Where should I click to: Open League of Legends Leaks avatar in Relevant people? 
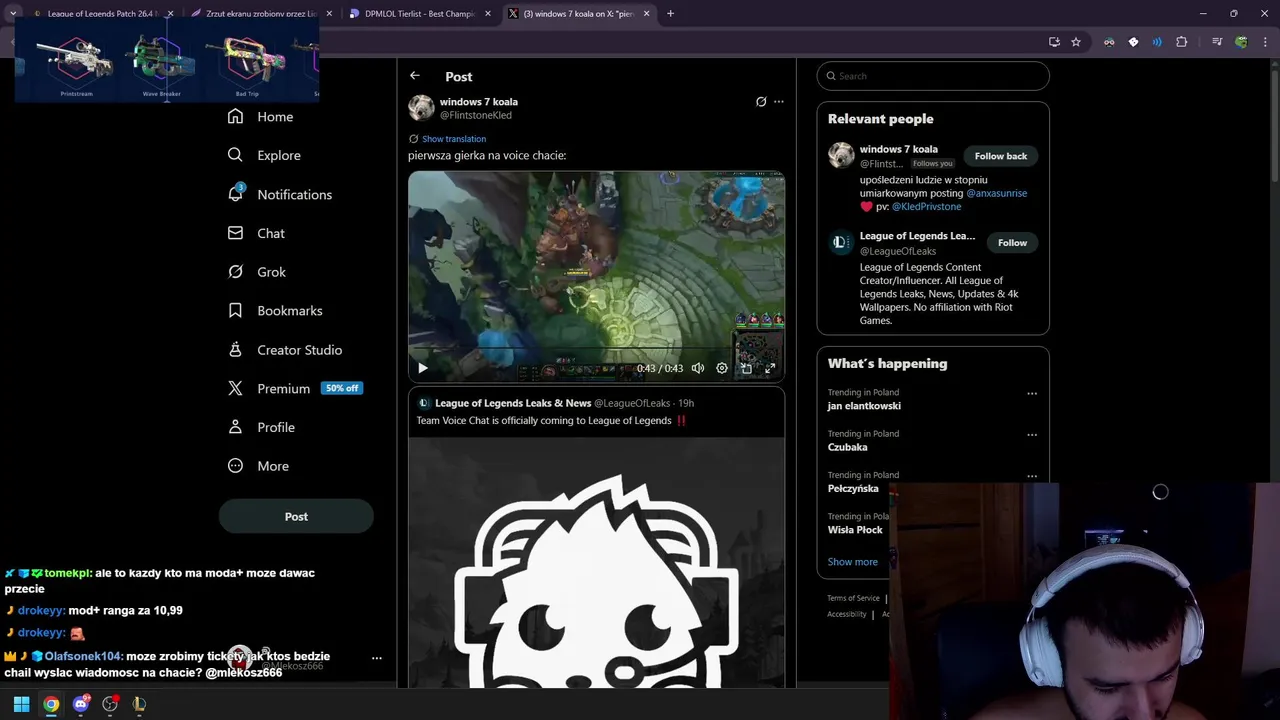tap(841, 243)
